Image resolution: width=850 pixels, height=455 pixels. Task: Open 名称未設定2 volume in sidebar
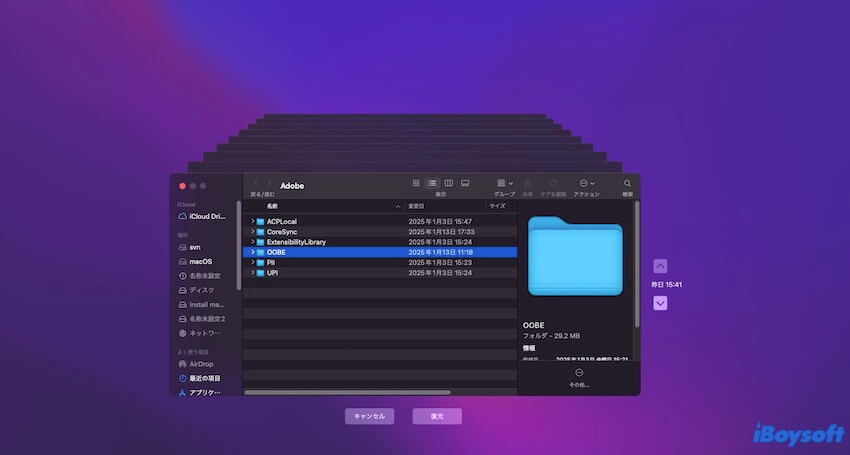pos(207,319)
